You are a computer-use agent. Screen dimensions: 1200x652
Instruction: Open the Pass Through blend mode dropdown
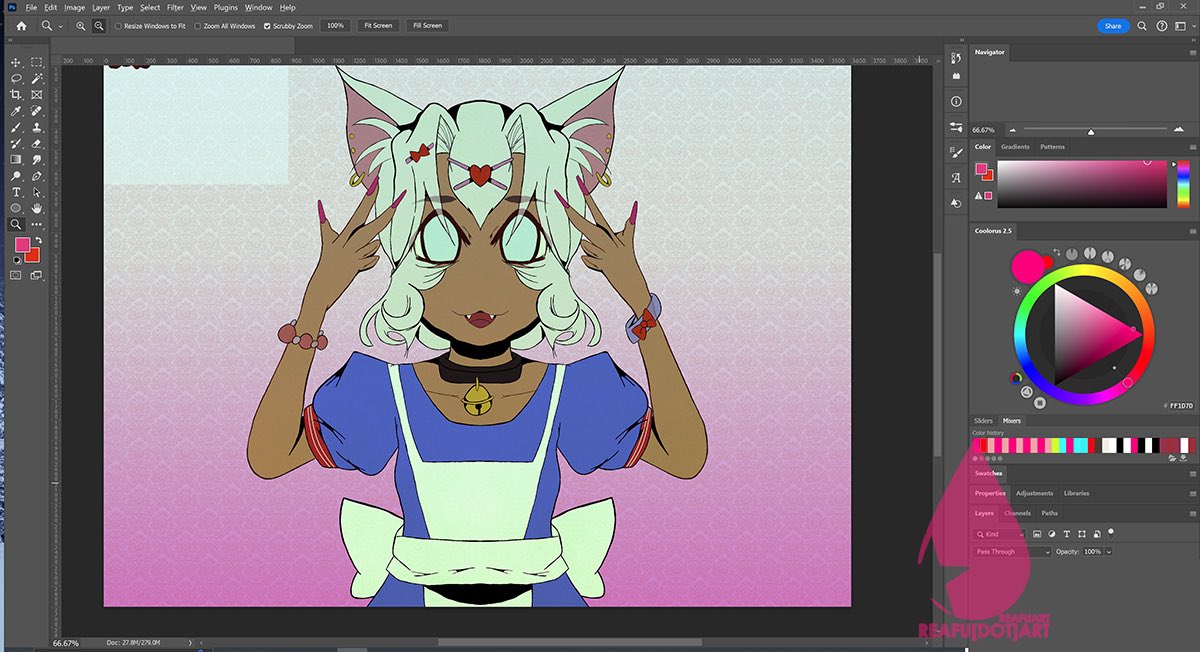[x=1012, y=552]
